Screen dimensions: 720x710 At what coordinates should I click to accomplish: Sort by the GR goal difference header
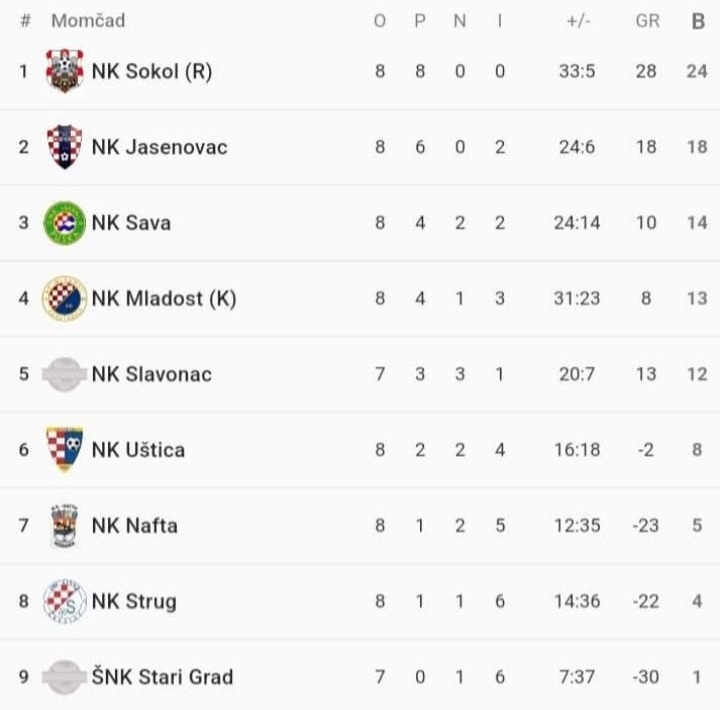coord(647,21)
